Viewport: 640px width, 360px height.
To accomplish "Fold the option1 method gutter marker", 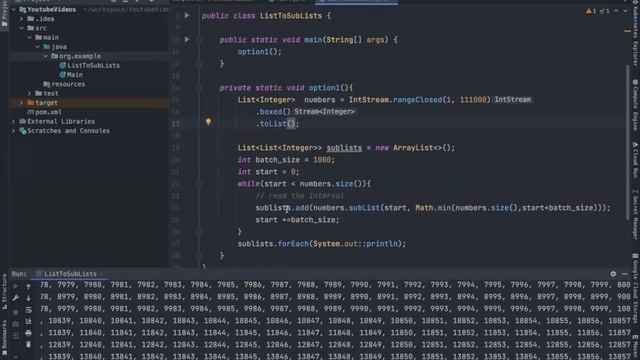I will tap(199, 88).
